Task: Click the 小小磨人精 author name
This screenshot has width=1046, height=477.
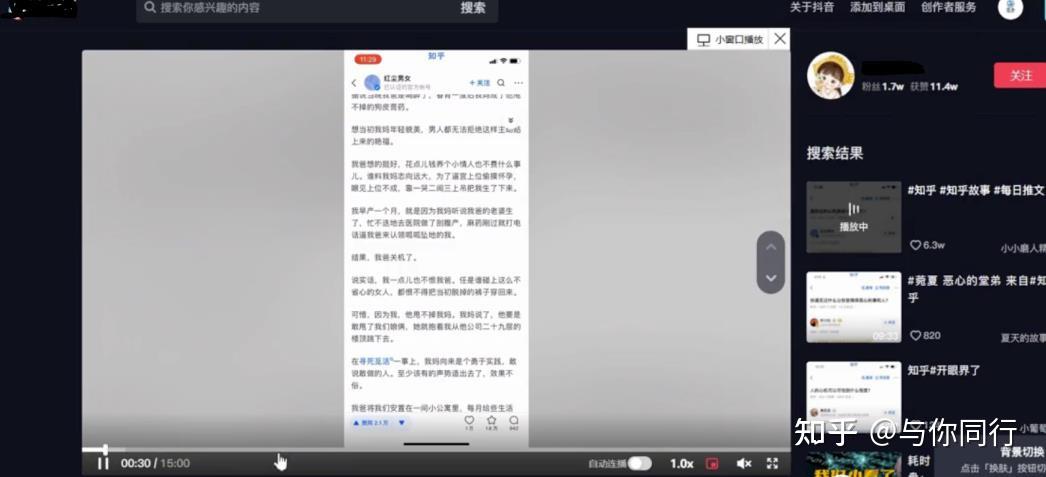Action: (1023, 248)
